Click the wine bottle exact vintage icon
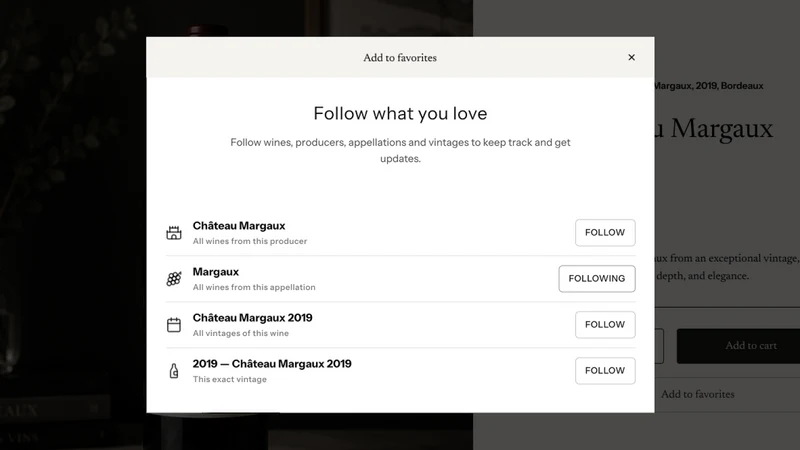Screen dimensions: 800x450 pyautogui.click(x=174, y=371)
